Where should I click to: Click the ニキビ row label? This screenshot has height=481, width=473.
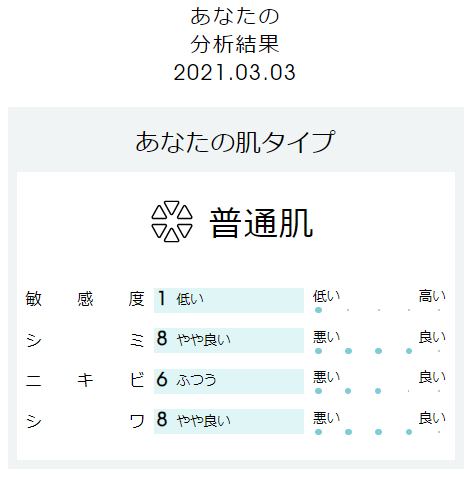(x=85, y=380)
